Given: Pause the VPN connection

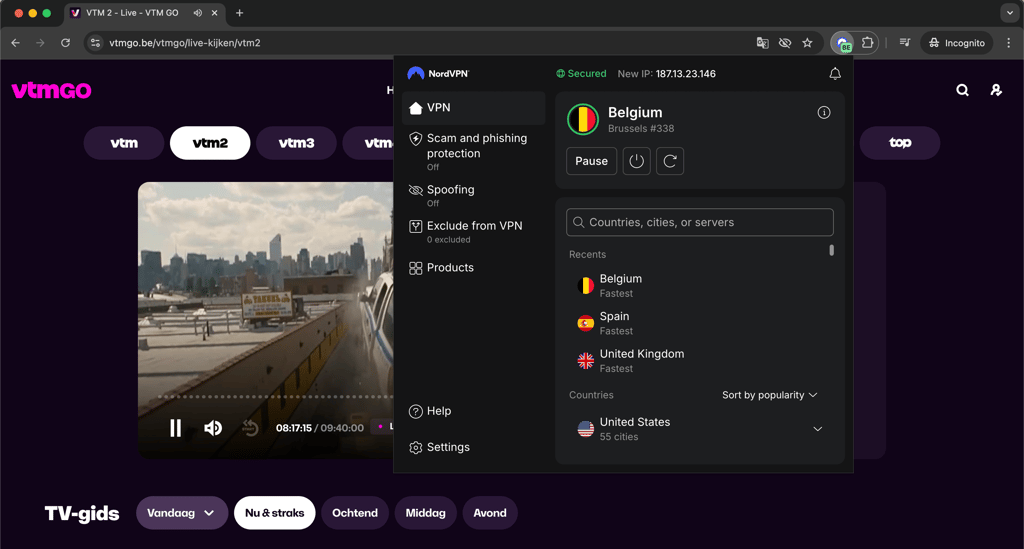Looking at the screenshot, I should click(591, 161).
